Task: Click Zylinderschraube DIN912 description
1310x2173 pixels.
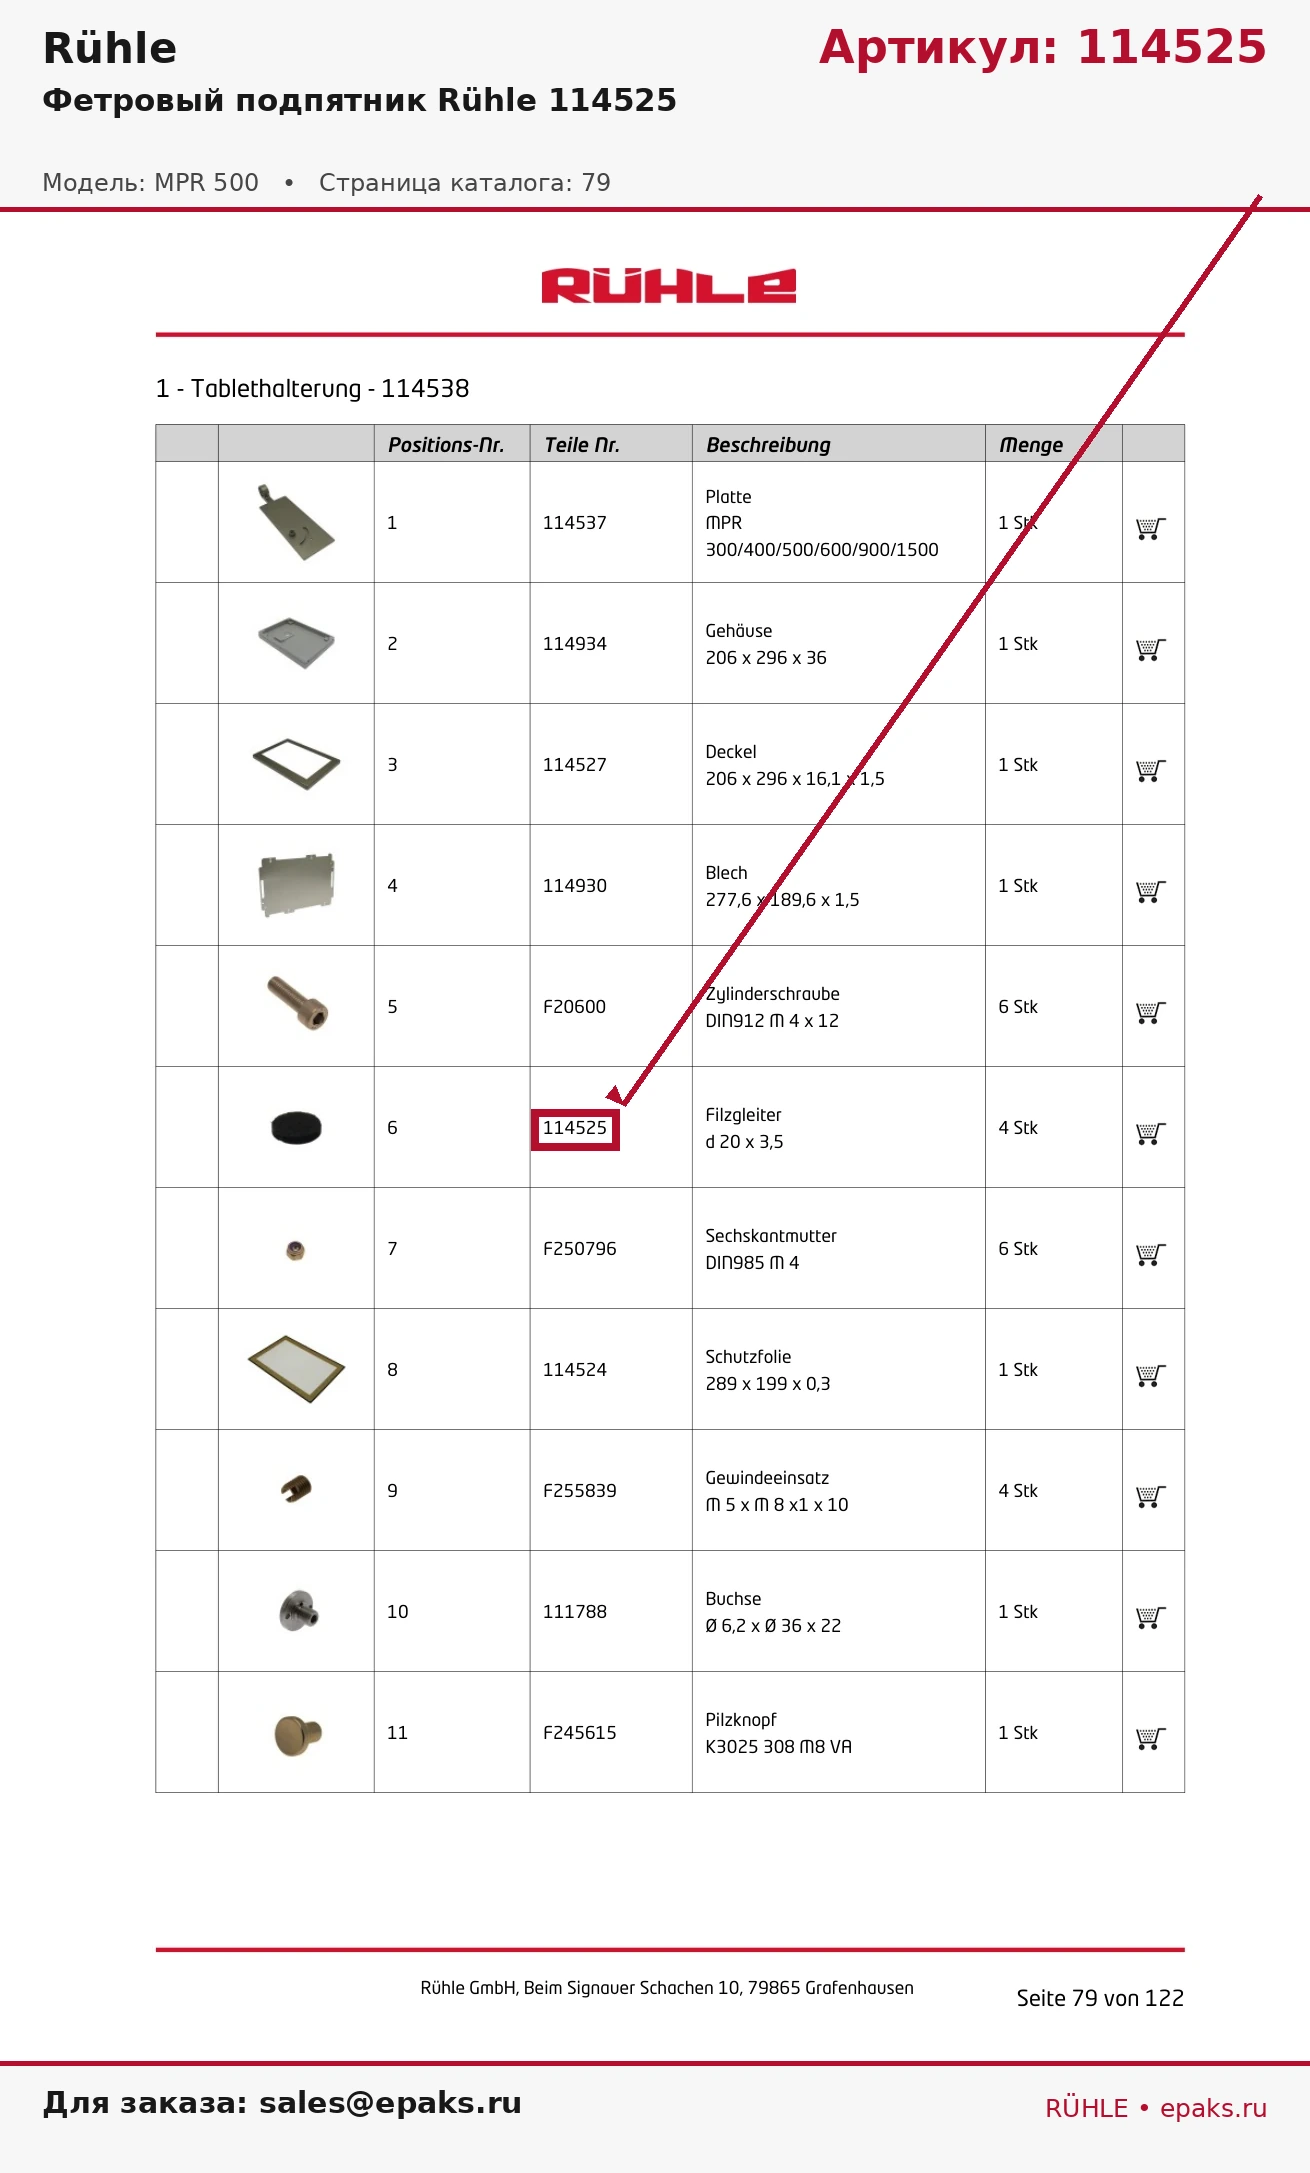Action: (x=772, y=1007)
